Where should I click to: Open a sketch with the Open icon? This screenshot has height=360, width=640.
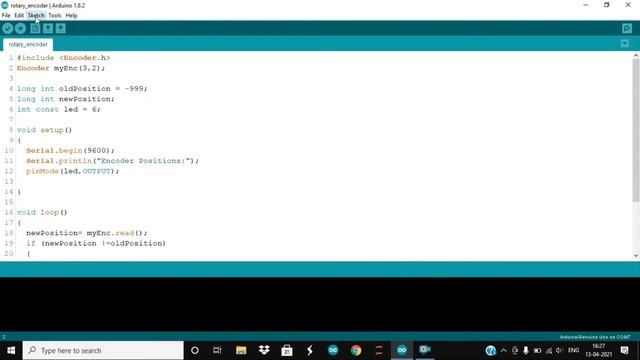pyautogui.click(x=48, y=28)
